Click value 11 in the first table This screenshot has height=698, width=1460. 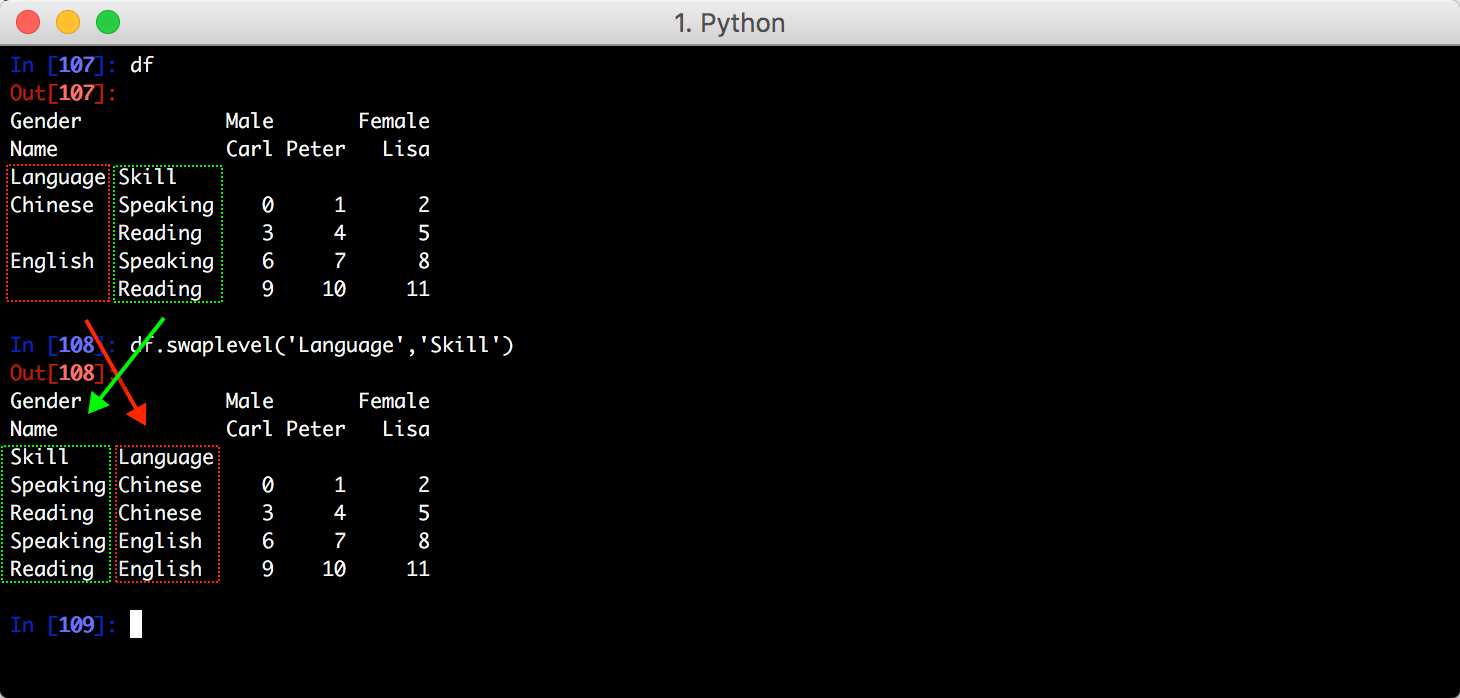point(418,289)
